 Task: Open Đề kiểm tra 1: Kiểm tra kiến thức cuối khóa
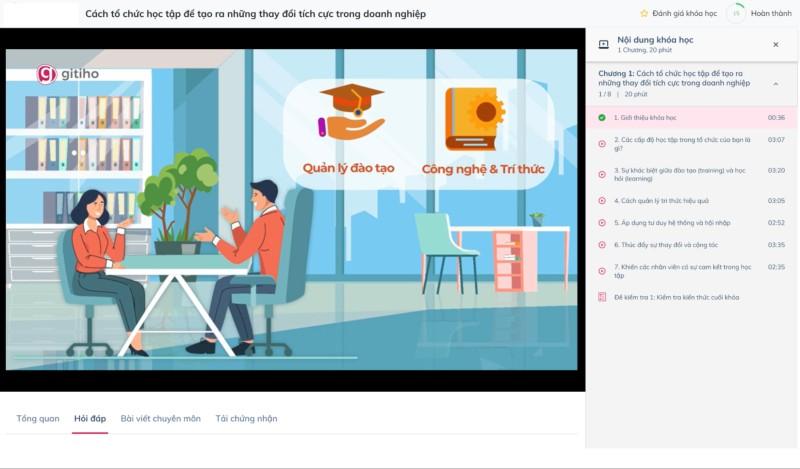pos(691,297)
